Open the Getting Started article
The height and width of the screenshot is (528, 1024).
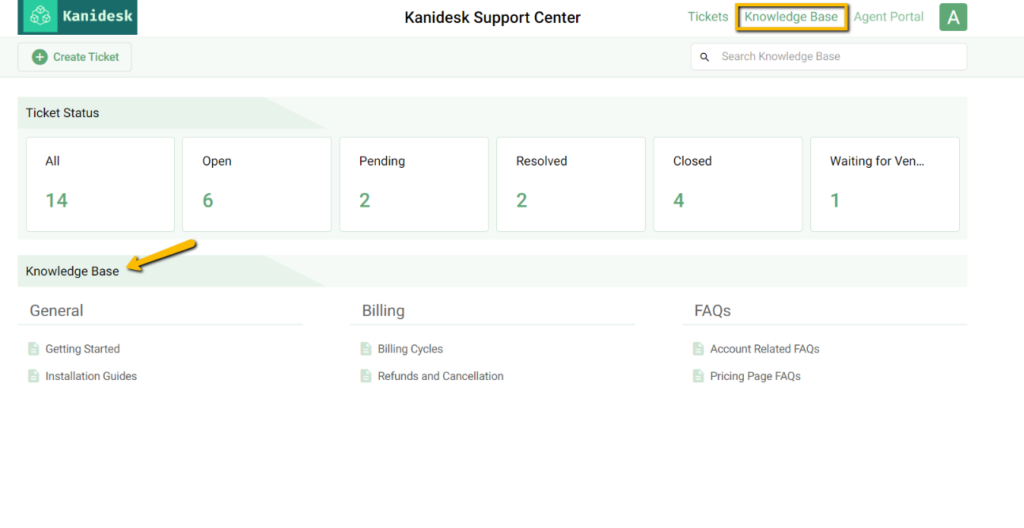82,349
